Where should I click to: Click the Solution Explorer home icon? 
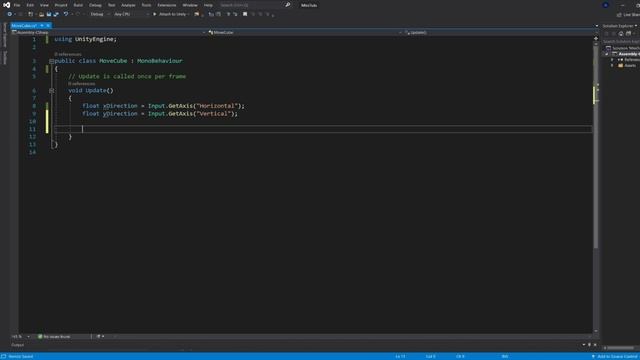click(621, 33)
